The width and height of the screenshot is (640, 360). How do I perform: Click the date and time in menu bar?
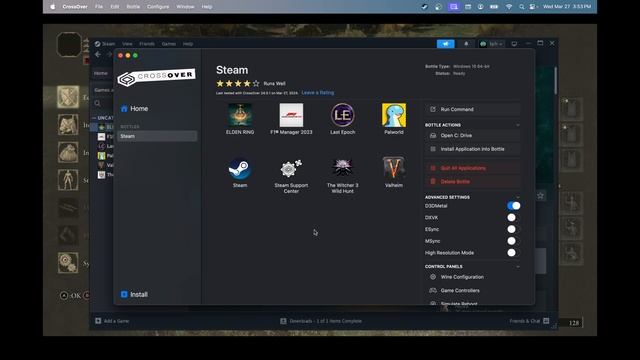coord(567,7)
